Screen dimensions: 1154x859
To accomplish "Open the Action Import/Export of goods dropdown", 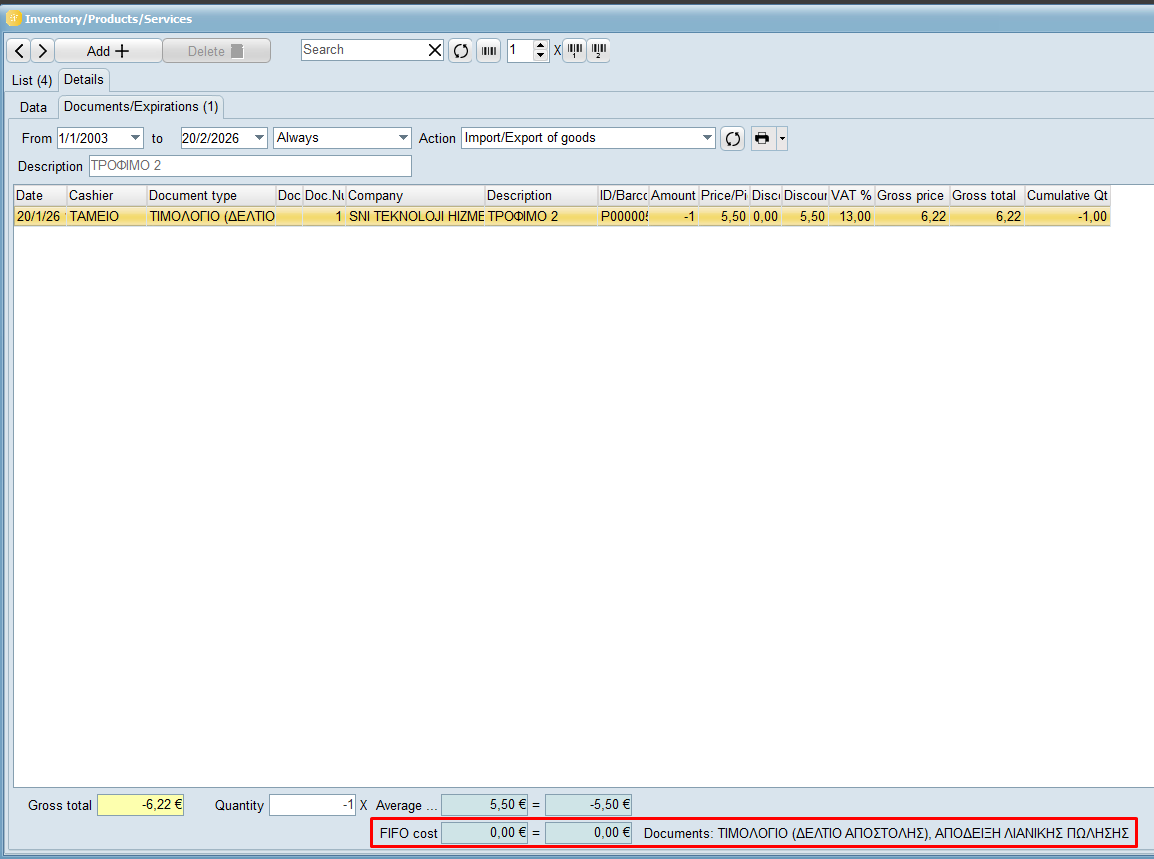I will (x=707, y=138).
